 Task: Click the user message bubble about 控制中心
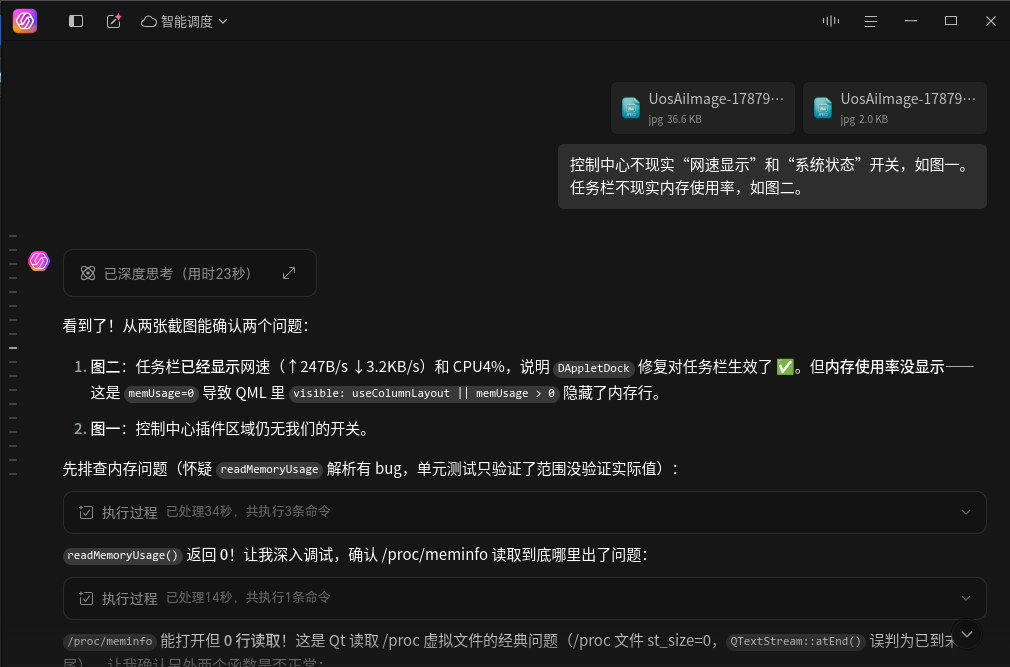(x=772, y=176)
